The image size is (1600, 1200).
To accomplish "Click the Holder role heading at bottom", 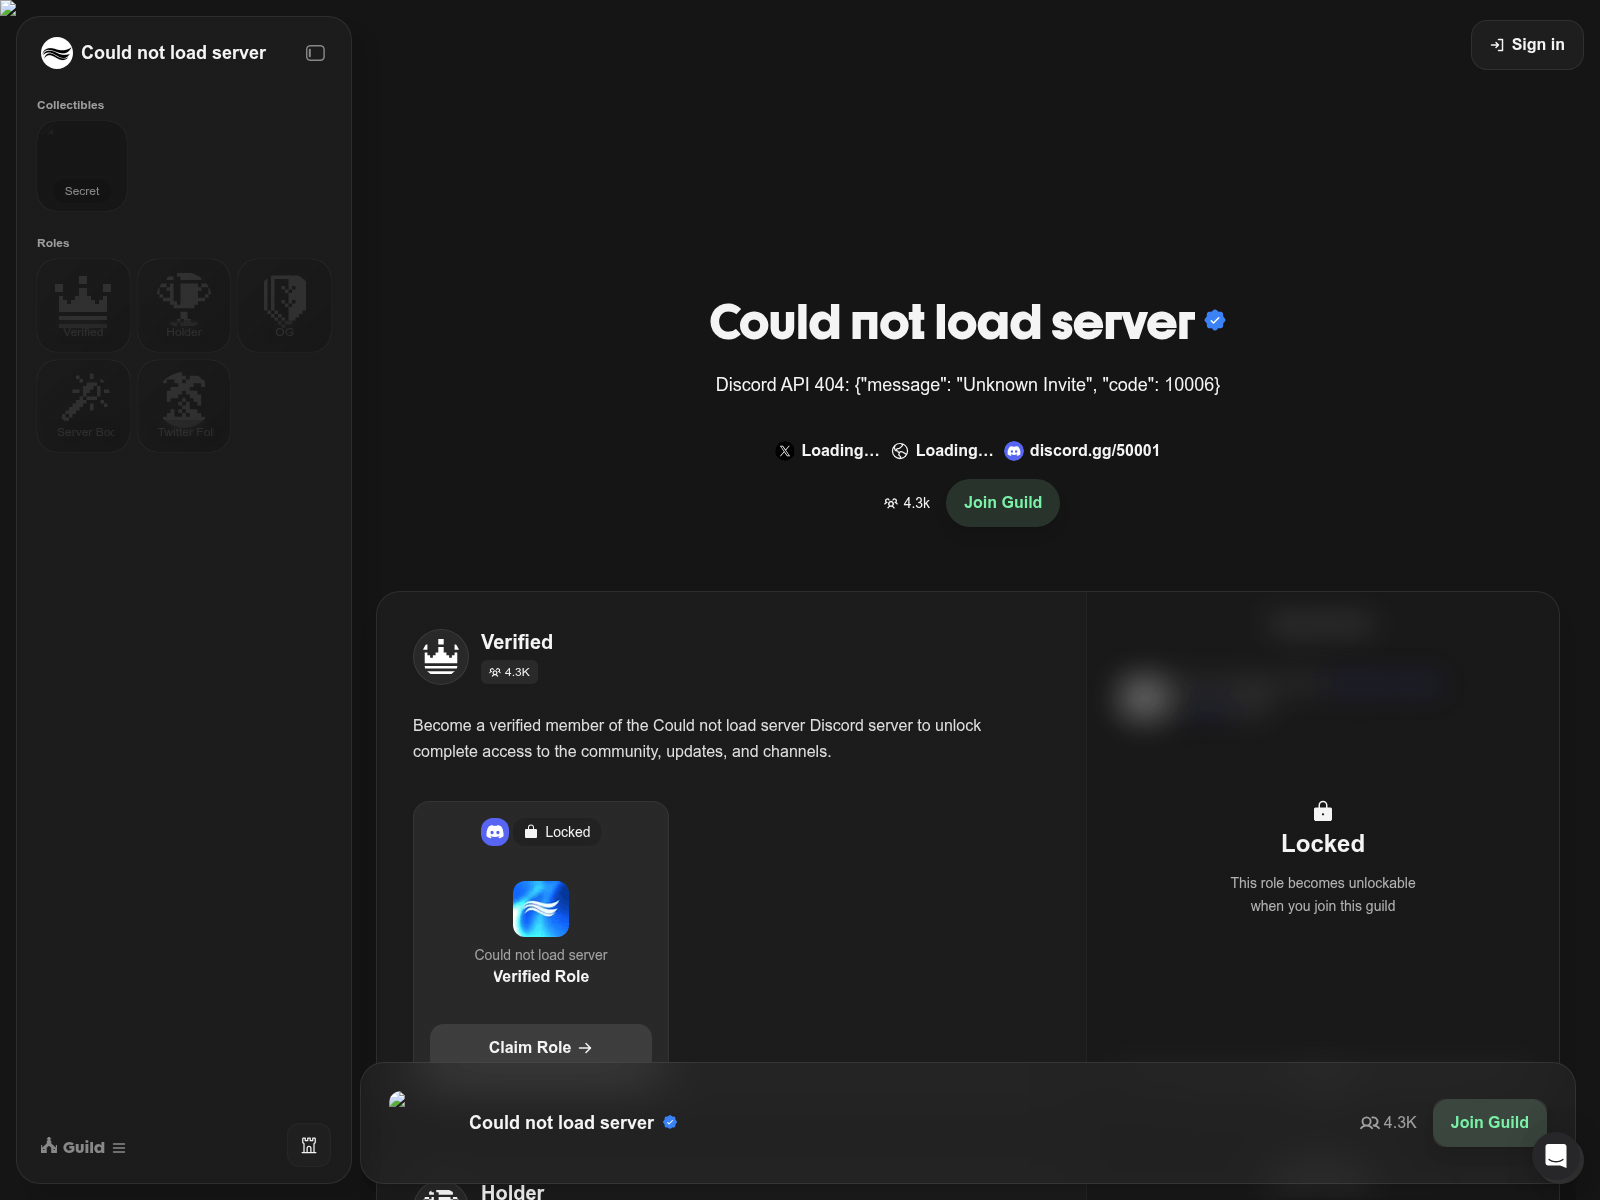I will (512, 1191).
